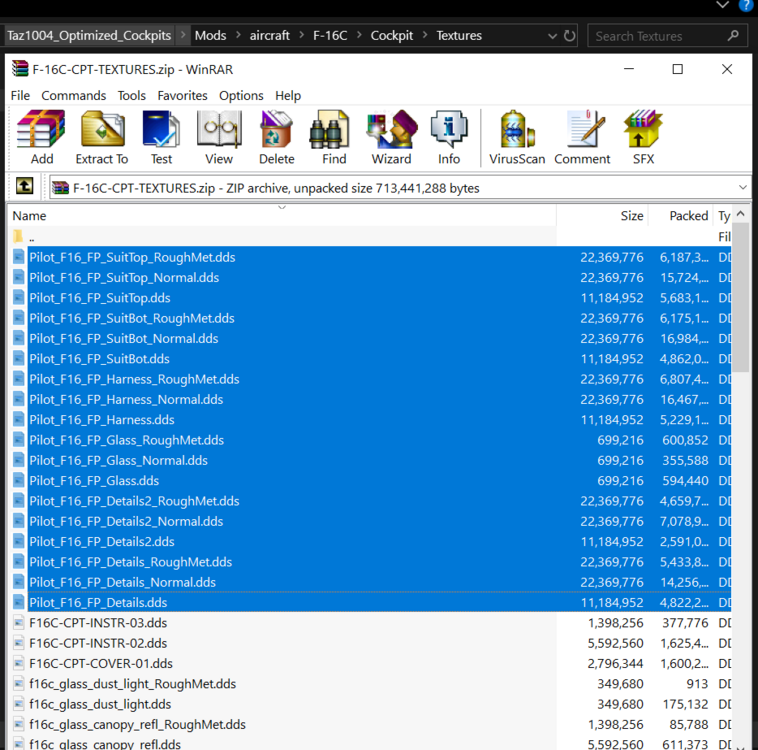758x750 pixels.
Task: Click the file list vertical scrollbar thumb
Action: click(740, 297)
